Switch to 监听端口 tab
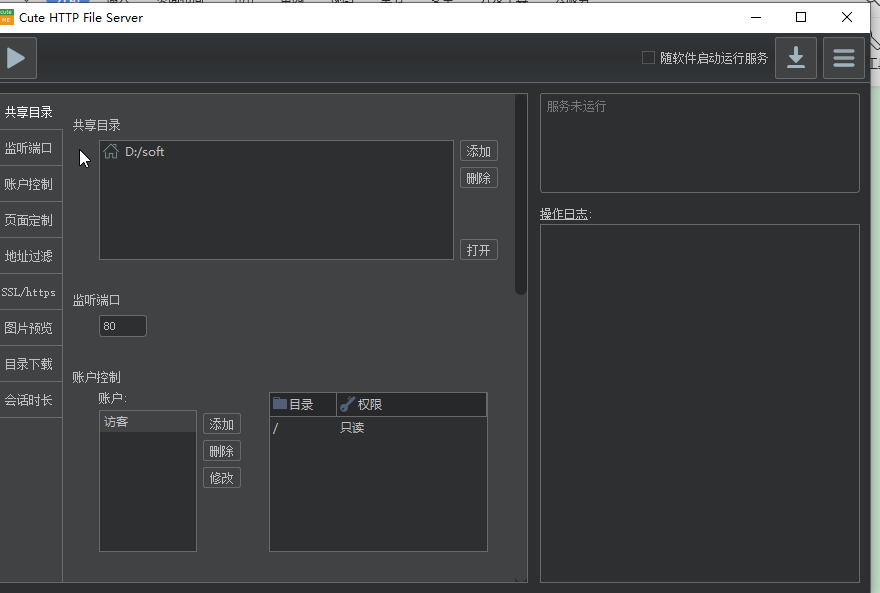 pyautogui.click(x=29, y=148)
